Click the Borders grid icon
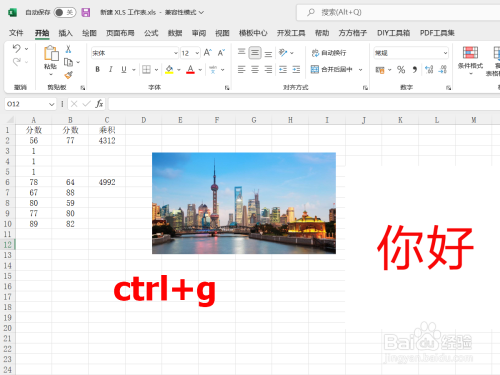 [146, 69]
